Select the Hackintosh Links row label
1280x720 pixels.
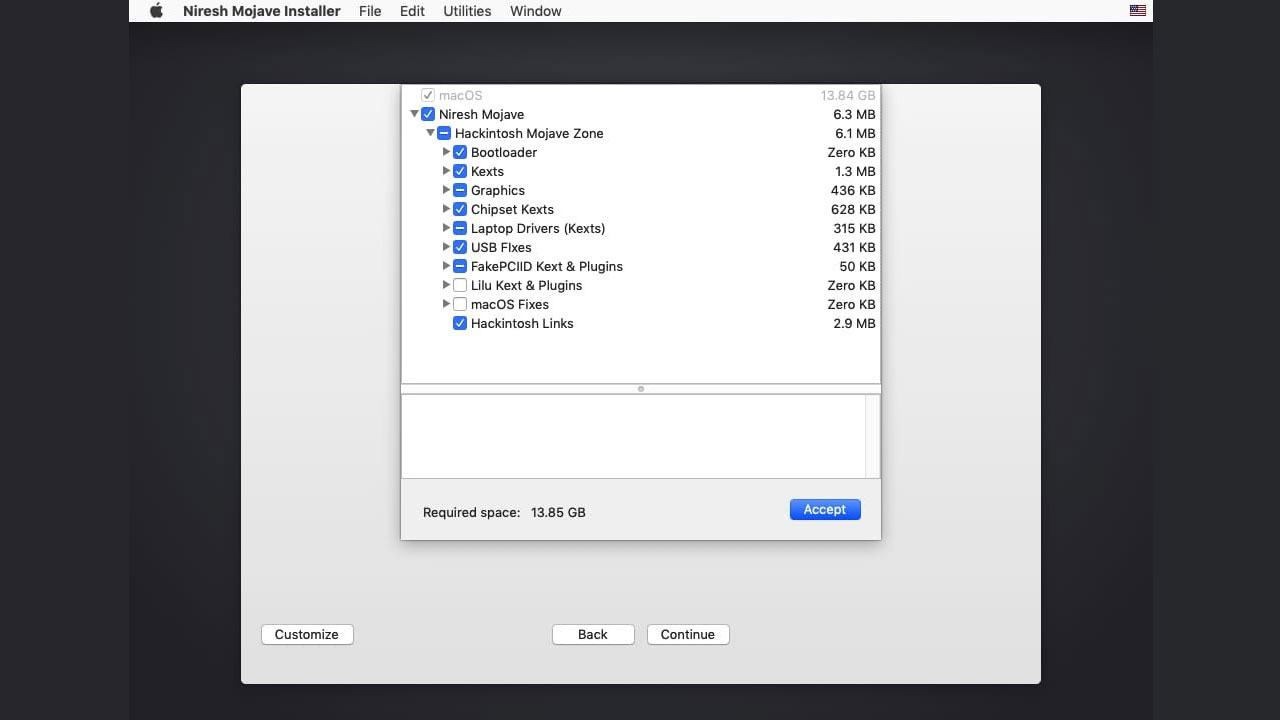coord(522,323)
